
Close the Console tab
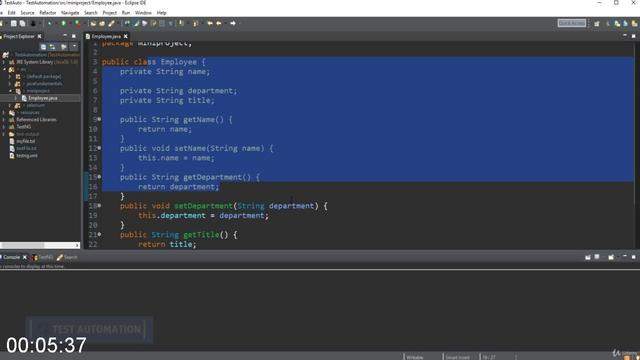coord(24,257)
